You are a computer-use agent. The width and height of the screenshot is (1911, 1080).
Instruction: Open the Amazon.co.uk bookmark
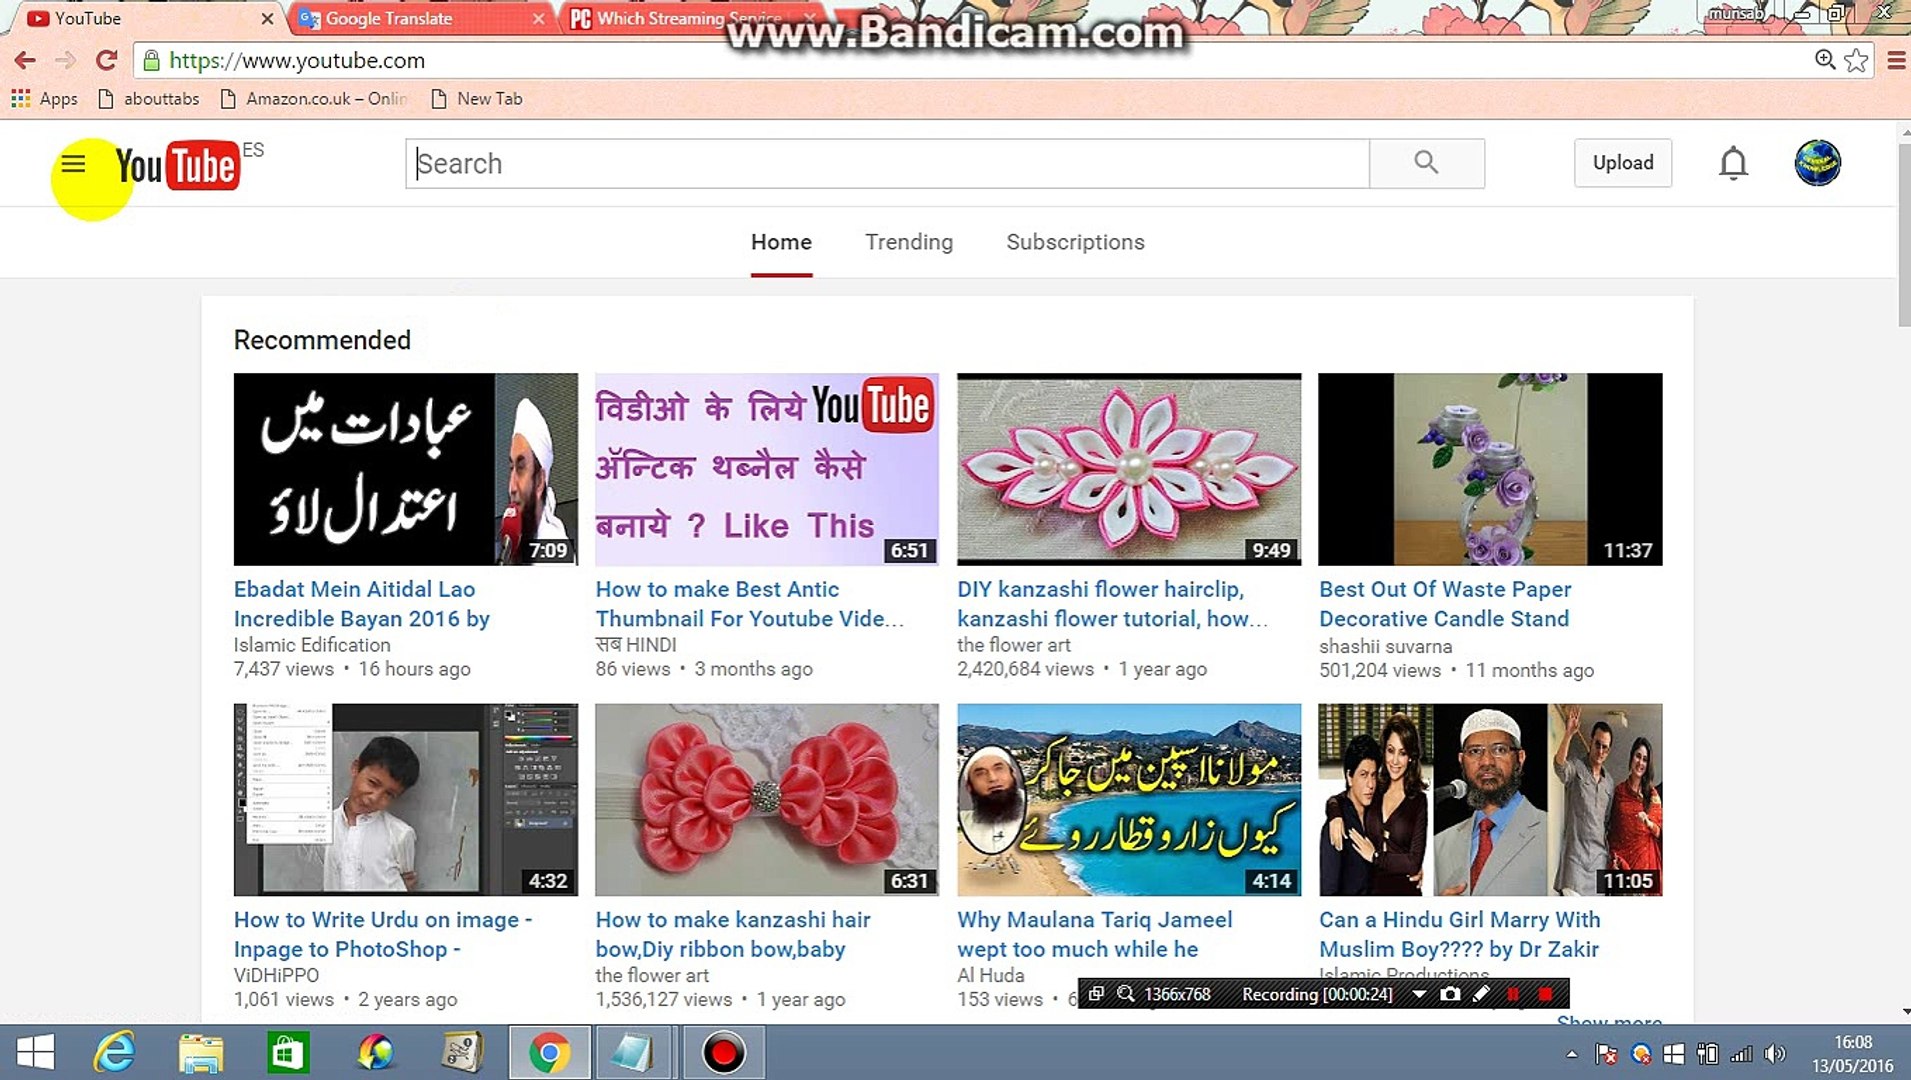click(x=315, y=99)
